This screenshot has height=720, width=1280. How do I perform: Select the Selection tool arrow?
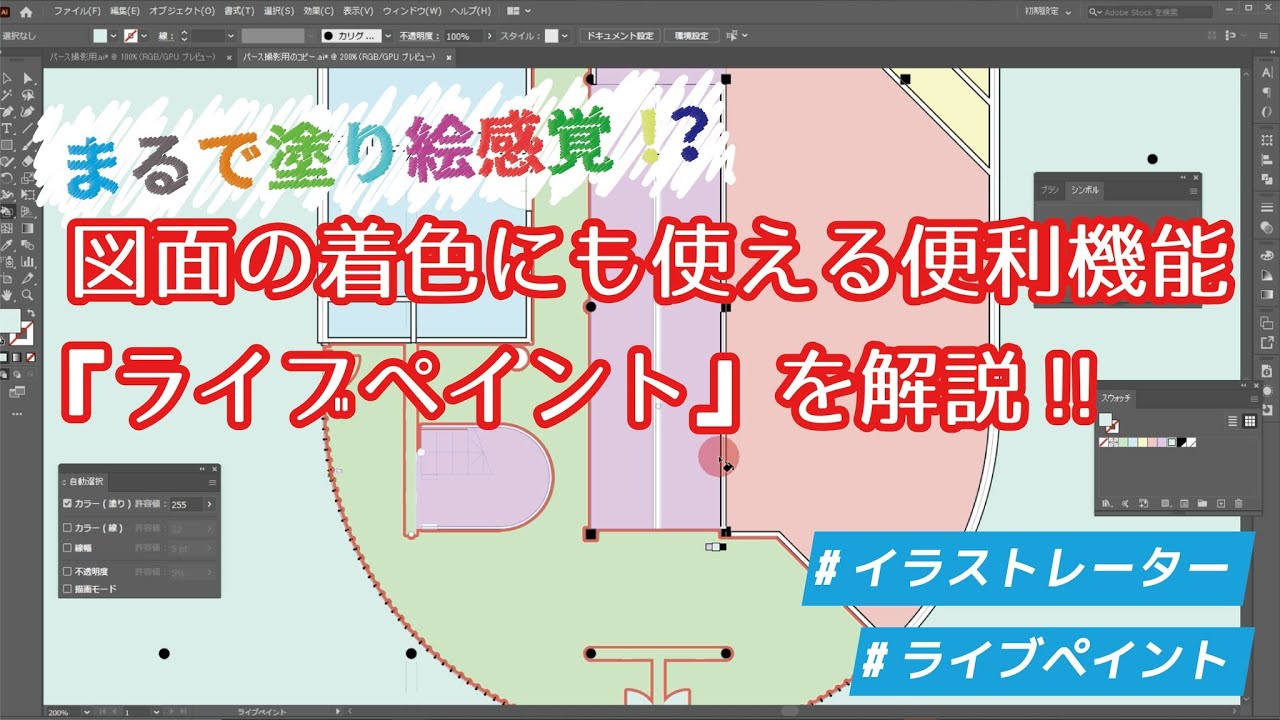7,79
